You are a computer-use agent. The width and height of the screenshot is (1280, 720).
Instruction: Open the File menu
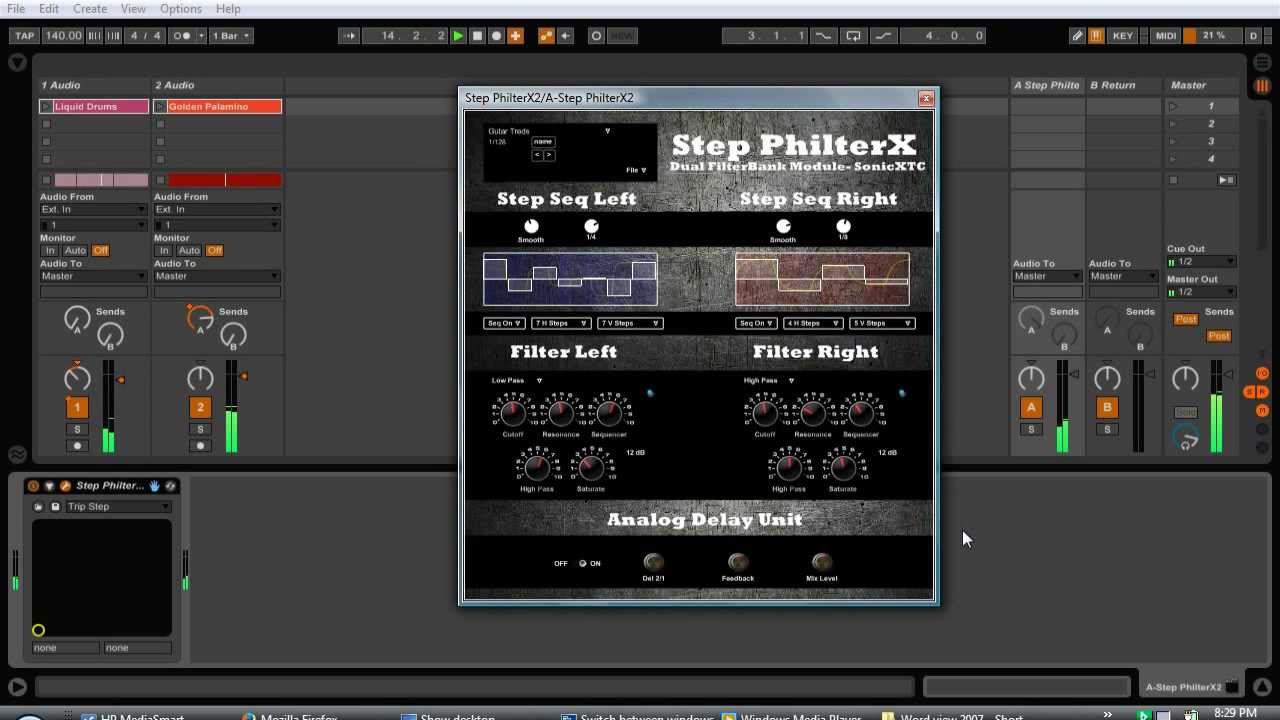click(x=16, y=9)
